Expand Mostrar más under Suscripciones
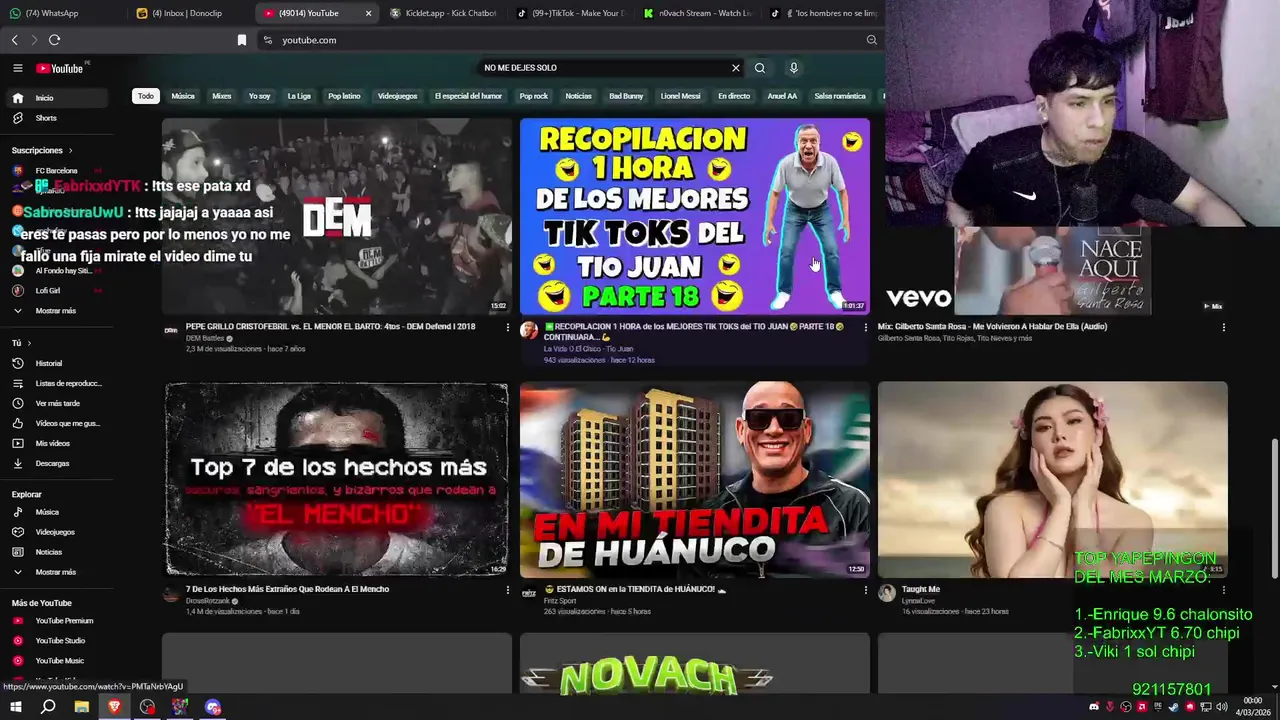The height and width of the screenshot is (720, 1280). click(56, 311)
